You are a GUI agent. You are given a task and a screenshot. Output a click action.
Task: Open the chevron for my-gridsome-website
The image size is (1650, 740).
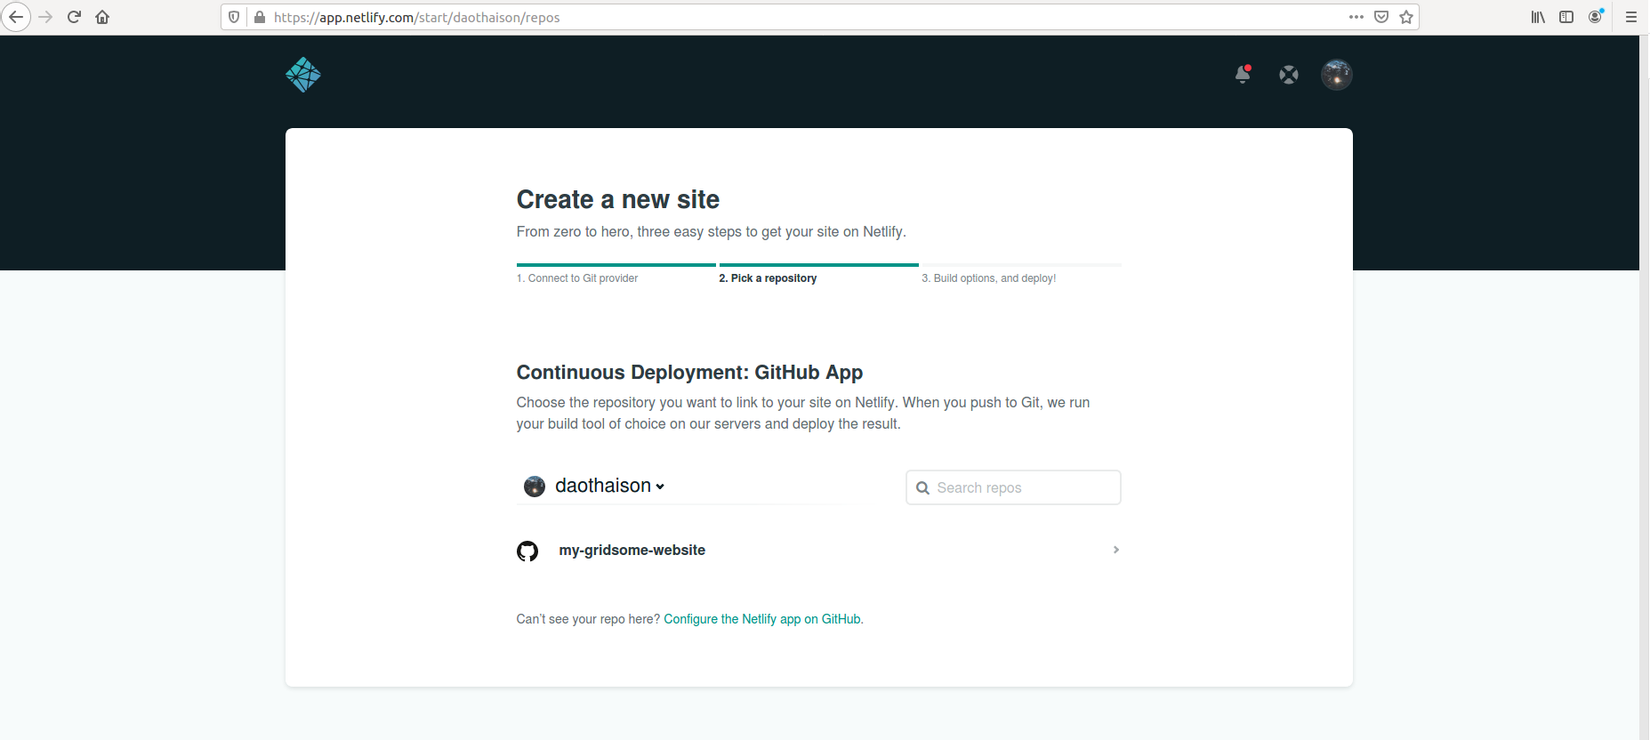1116,550
